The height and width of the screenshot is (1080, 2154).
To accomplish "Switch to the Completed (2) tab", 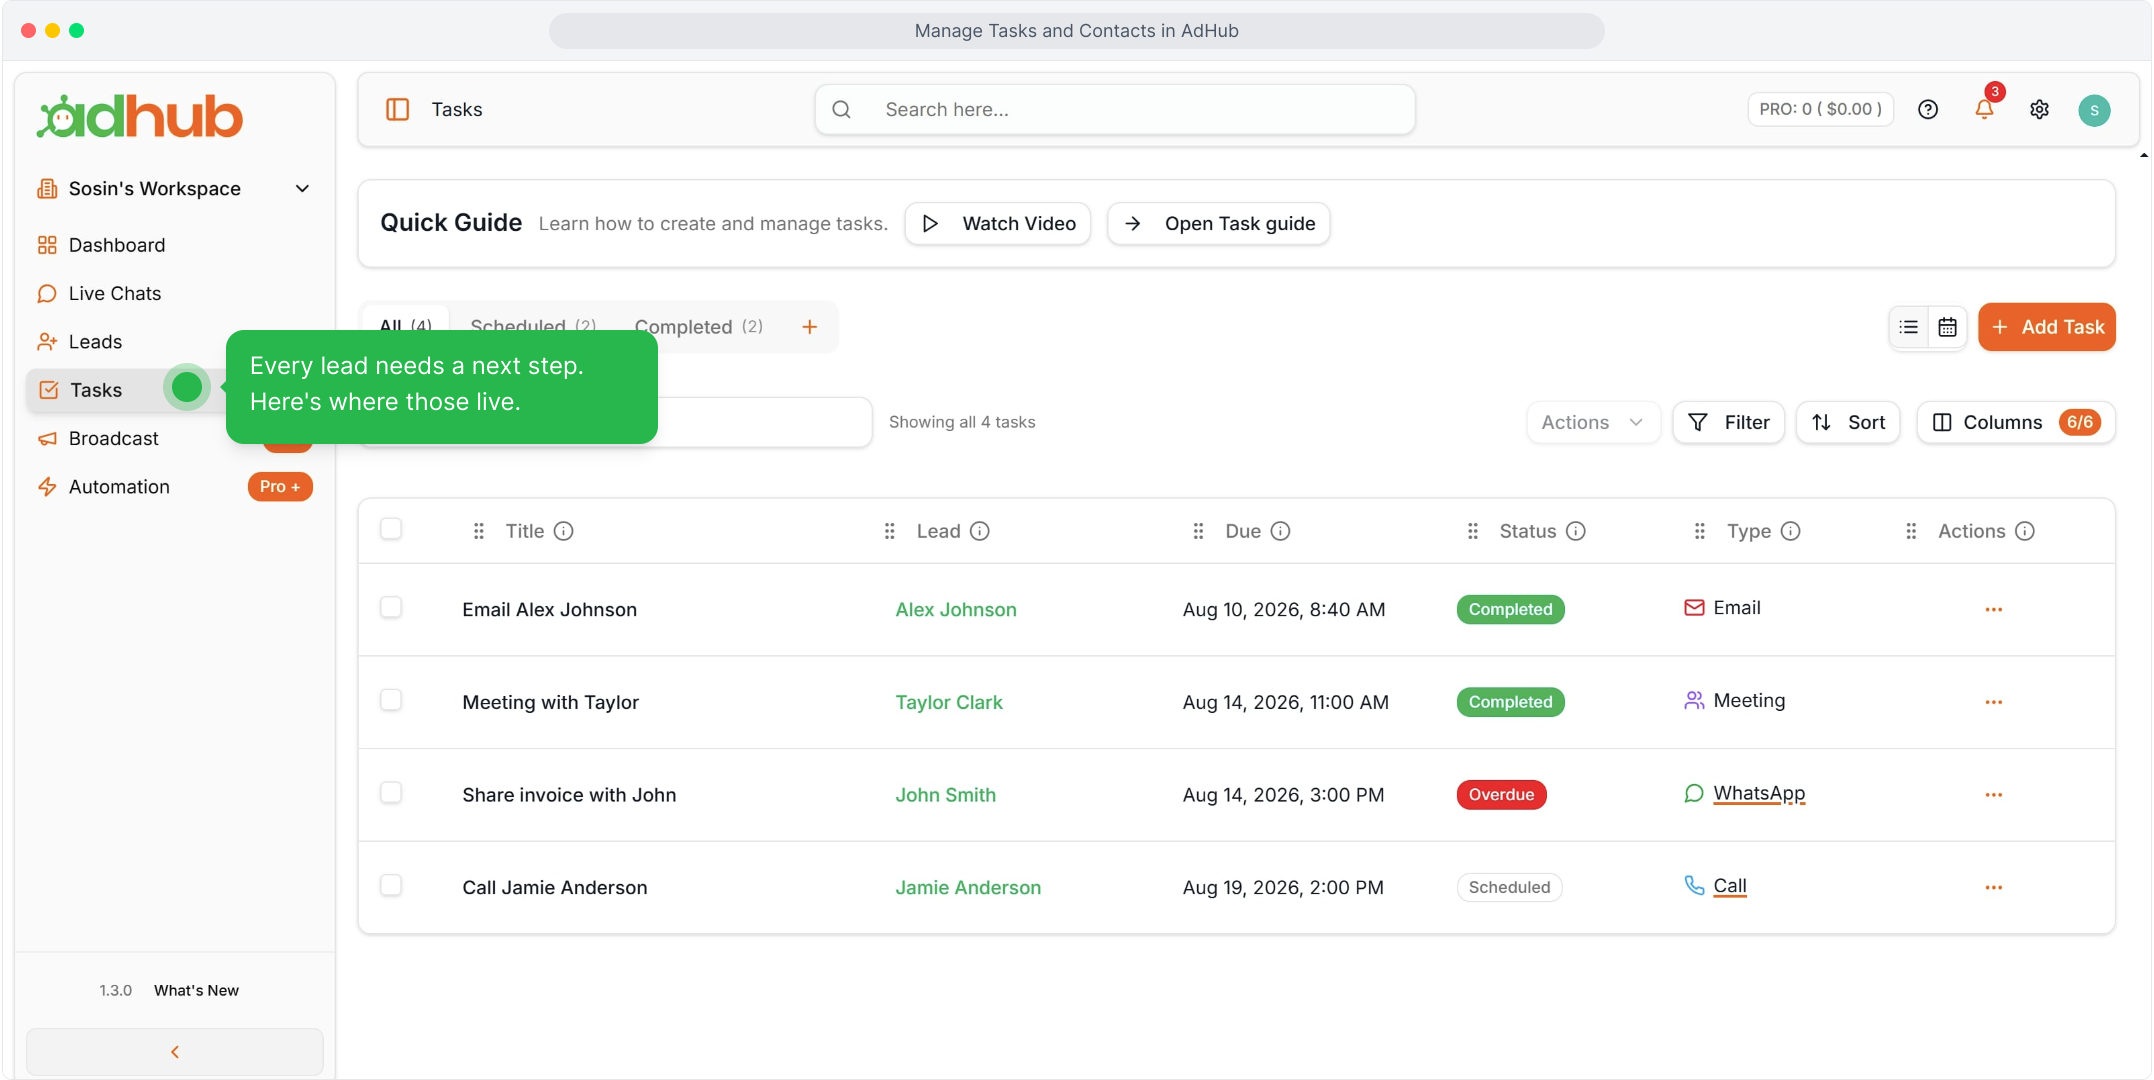I will point(699,327).
